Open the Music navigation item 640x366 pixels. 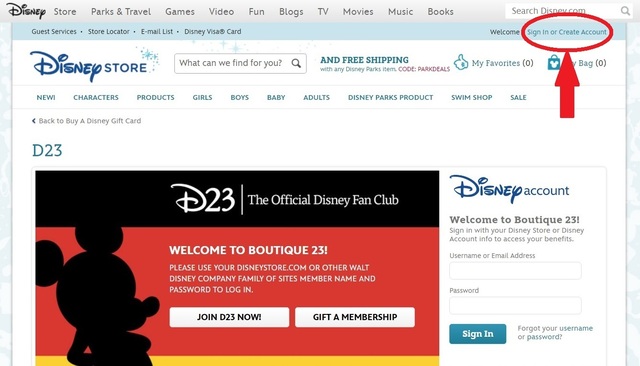[400, 12]
